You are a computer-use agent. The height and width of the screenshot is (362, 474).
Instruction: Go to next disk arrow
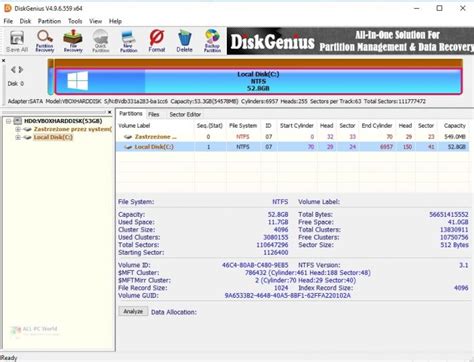point(21,69)
